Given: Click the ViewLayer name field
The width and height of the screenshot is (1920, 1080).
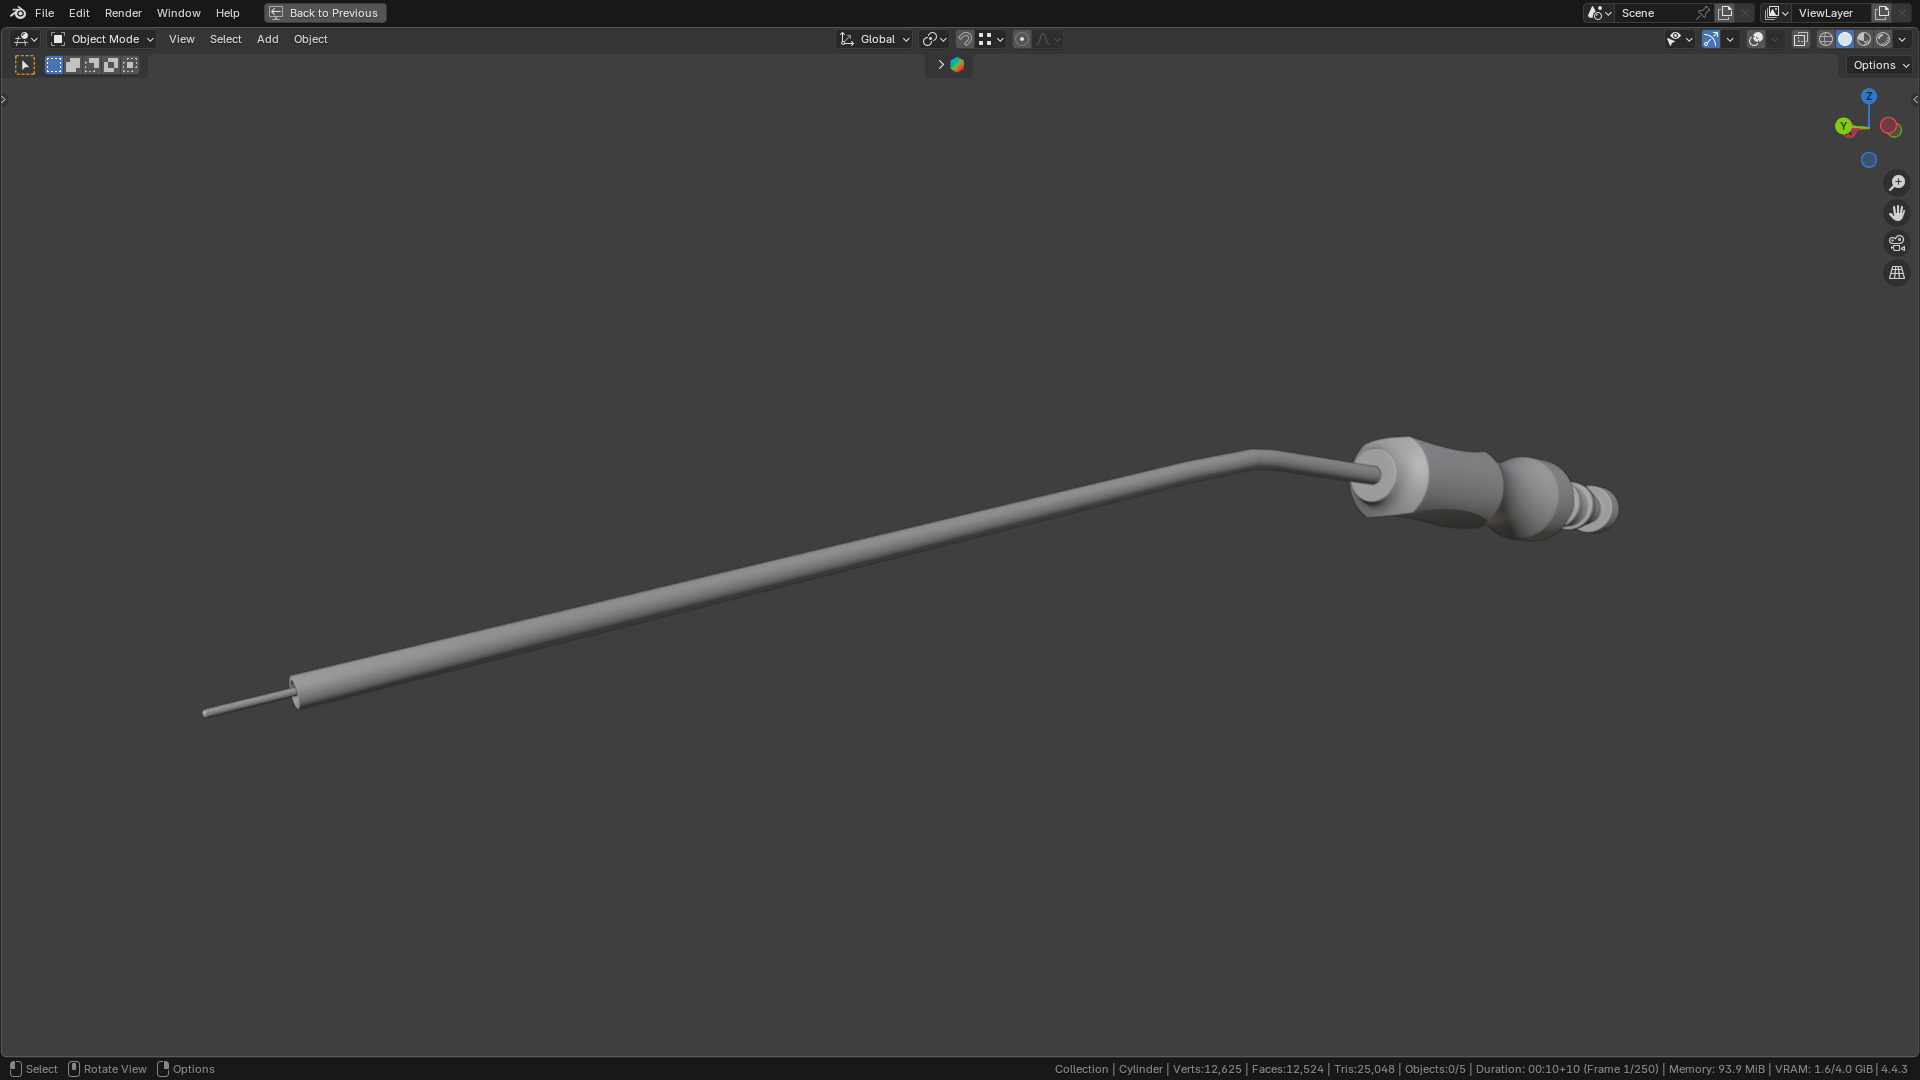Looking at the screenshot, I should pyautogui.click(x=1830, y=13).
